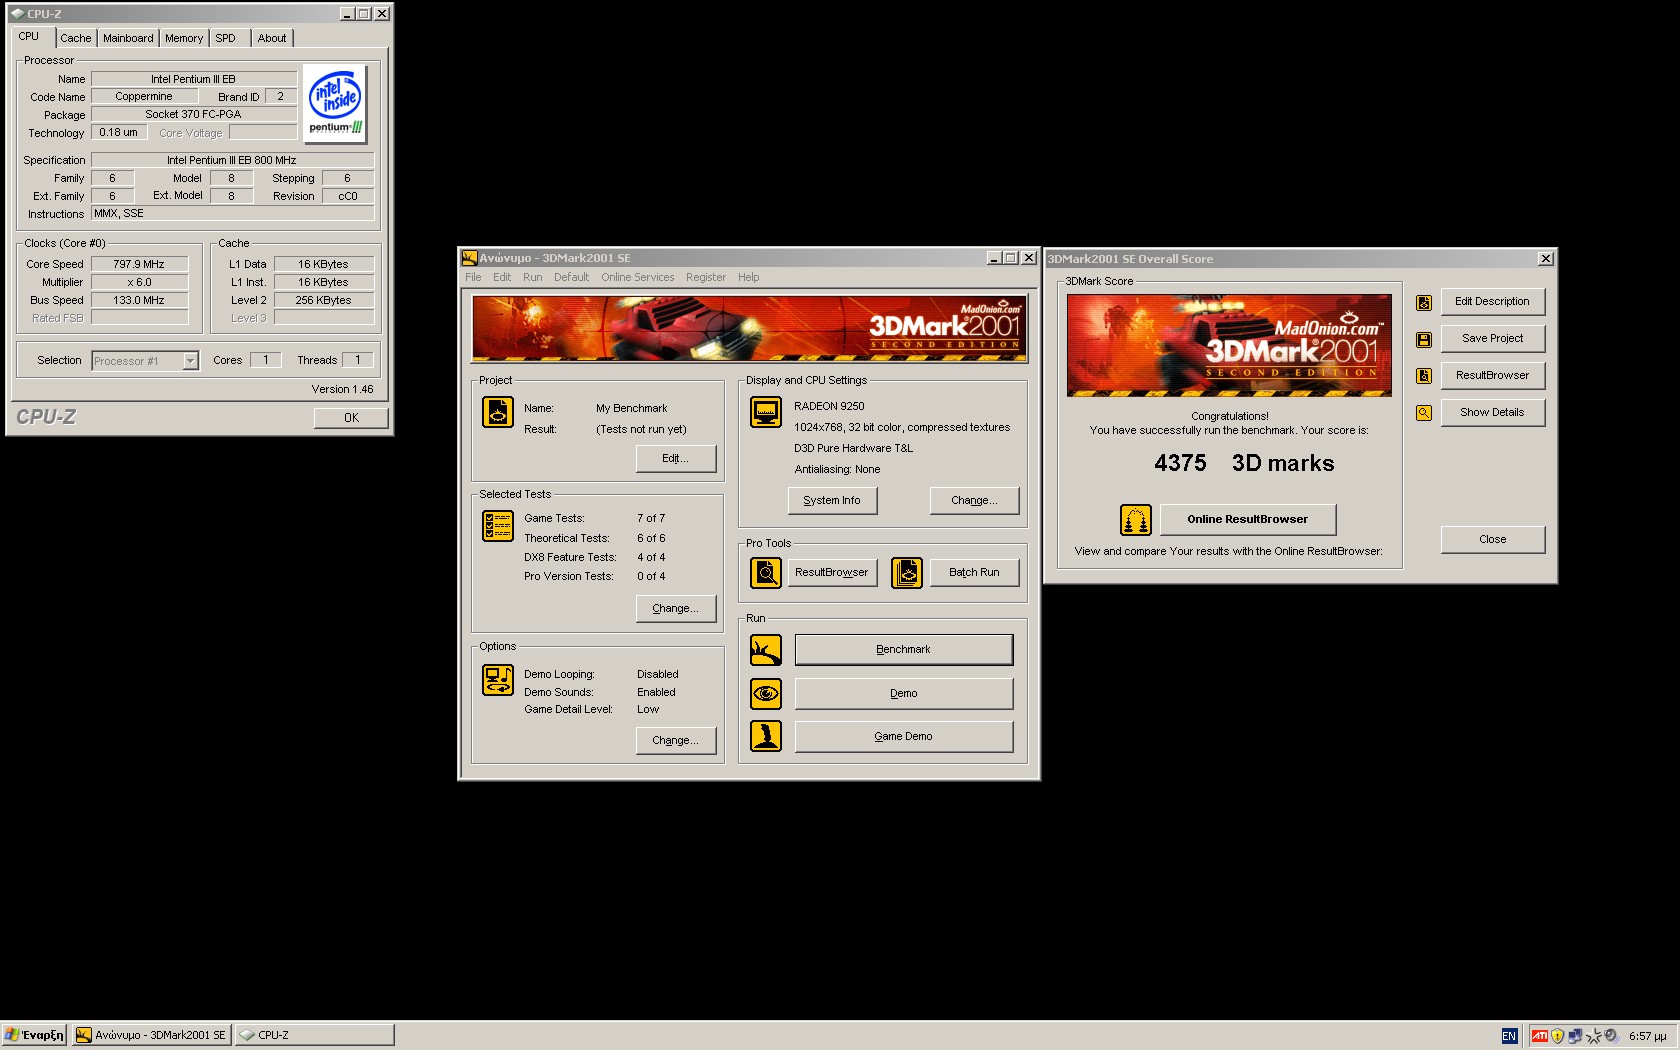1680x1050 pixels.
Task: Click the Core Speed 797.9 MHz field
Action: coord(139,264)
